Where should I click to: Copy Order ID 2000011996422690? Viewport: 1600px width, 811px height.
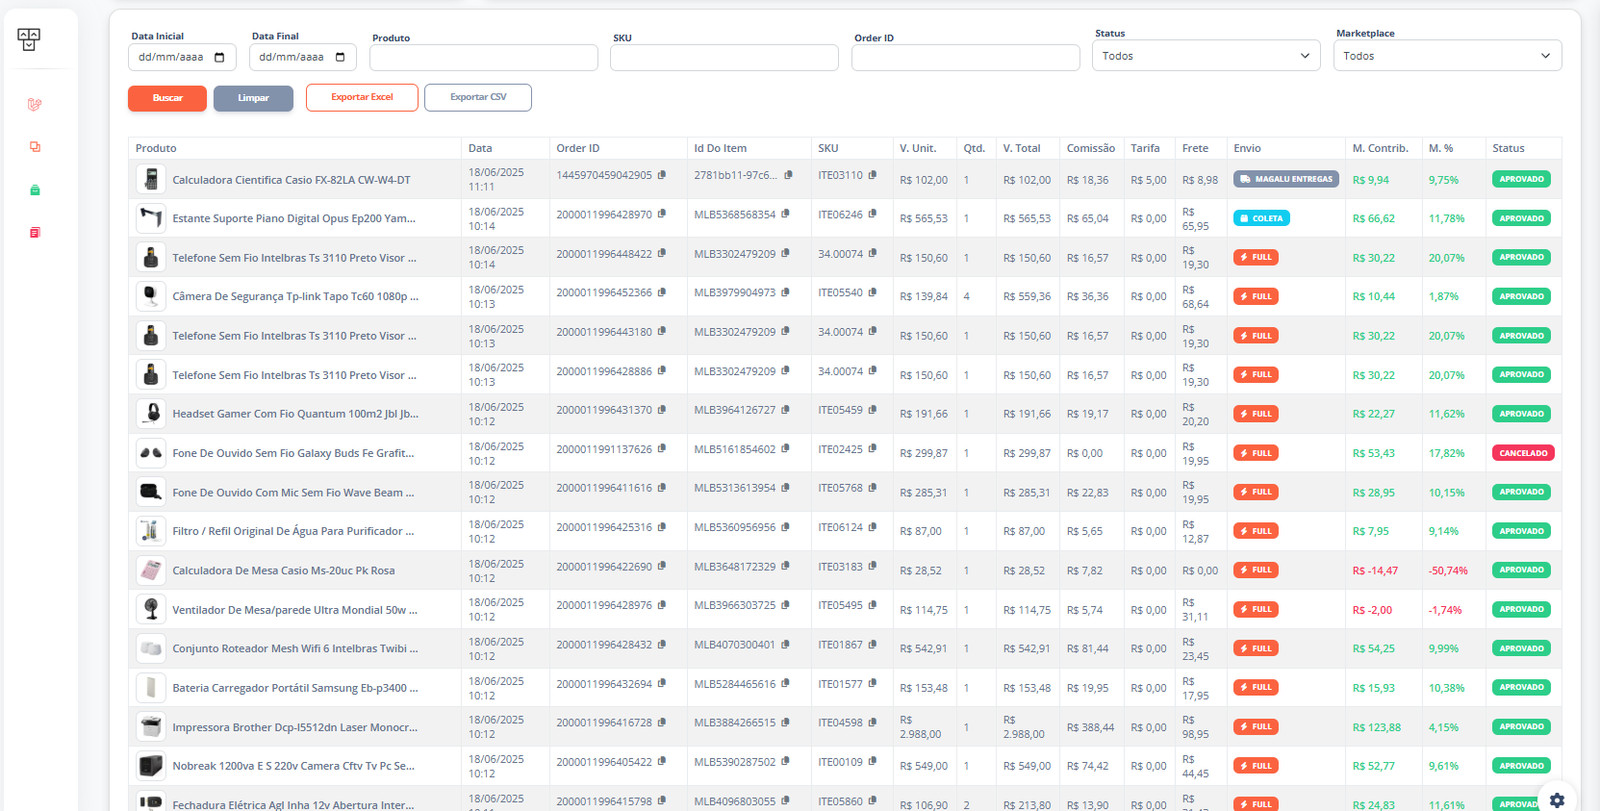point(662,566)
